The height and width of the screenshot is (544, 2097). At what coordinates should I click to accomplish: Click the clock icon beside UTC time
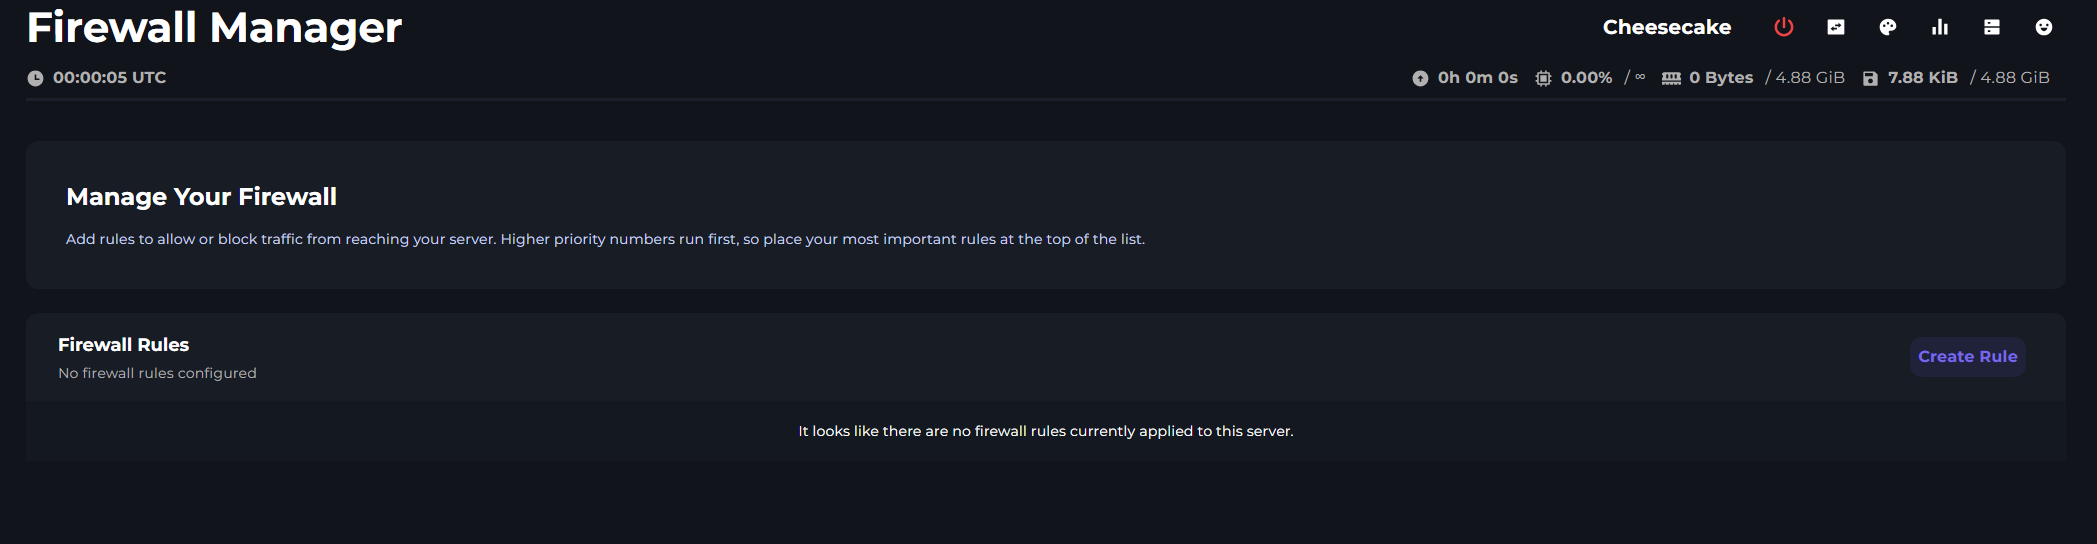pyautogui.click(x=35, y=78)
